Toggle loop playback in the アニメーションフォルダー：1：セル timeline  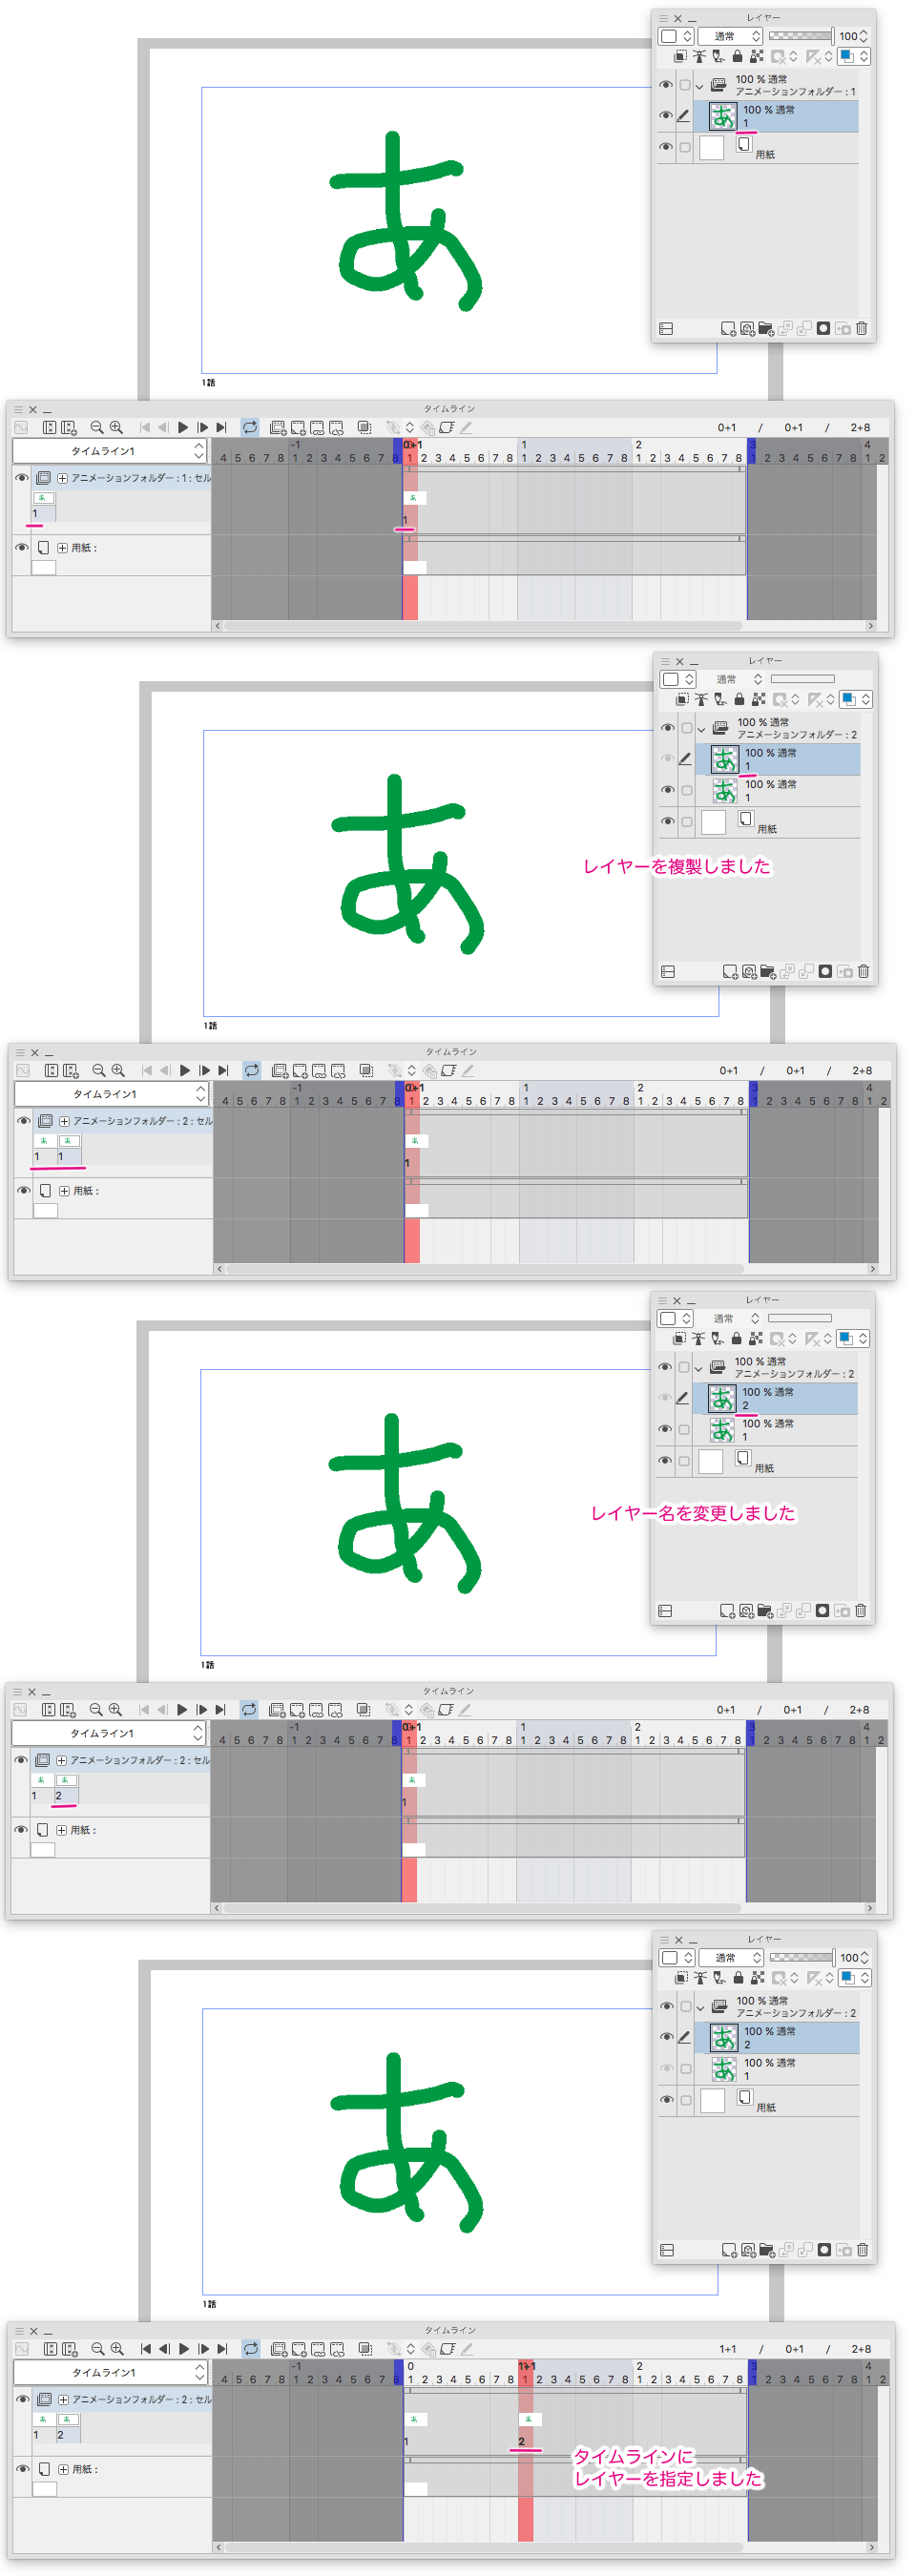250,427
